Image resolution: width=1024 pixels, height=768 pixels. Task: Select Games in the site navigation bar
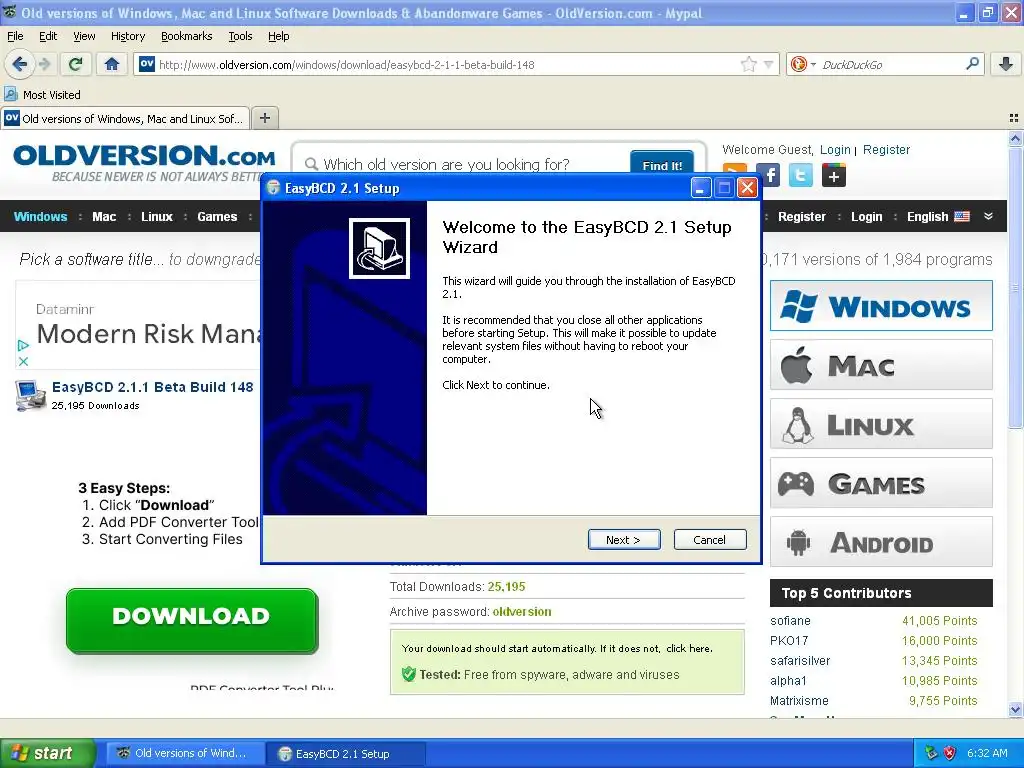217,217
